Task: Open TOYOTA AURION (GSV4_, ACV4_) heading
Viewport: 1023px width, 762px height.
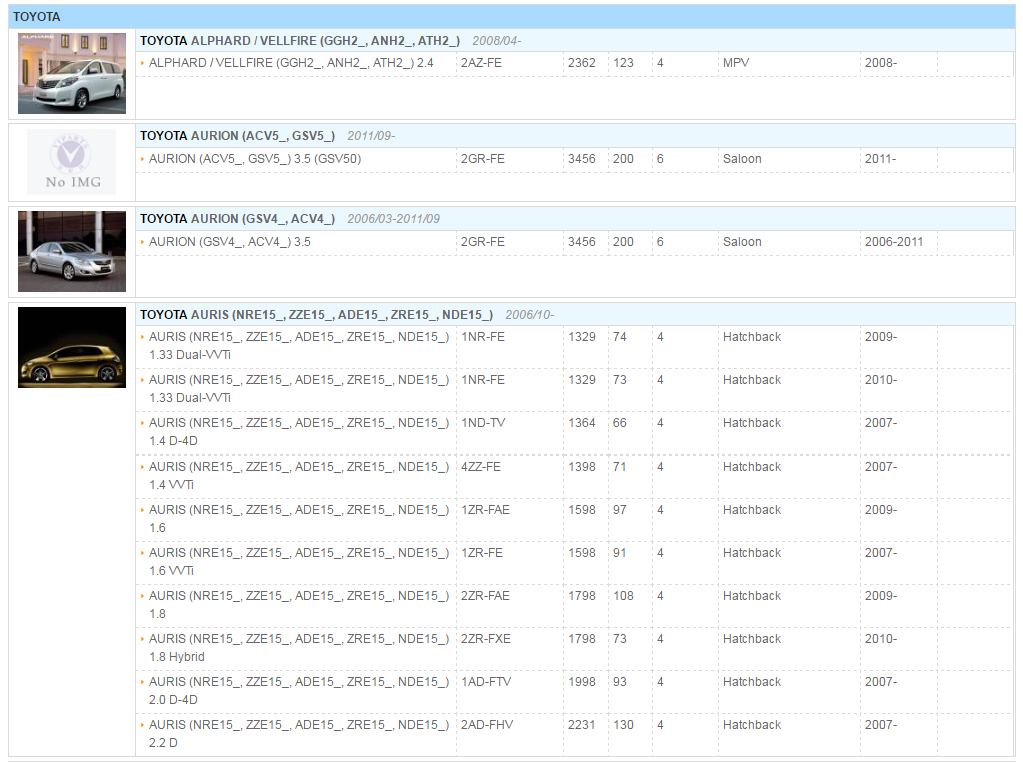Action: (x=237, y=219)
